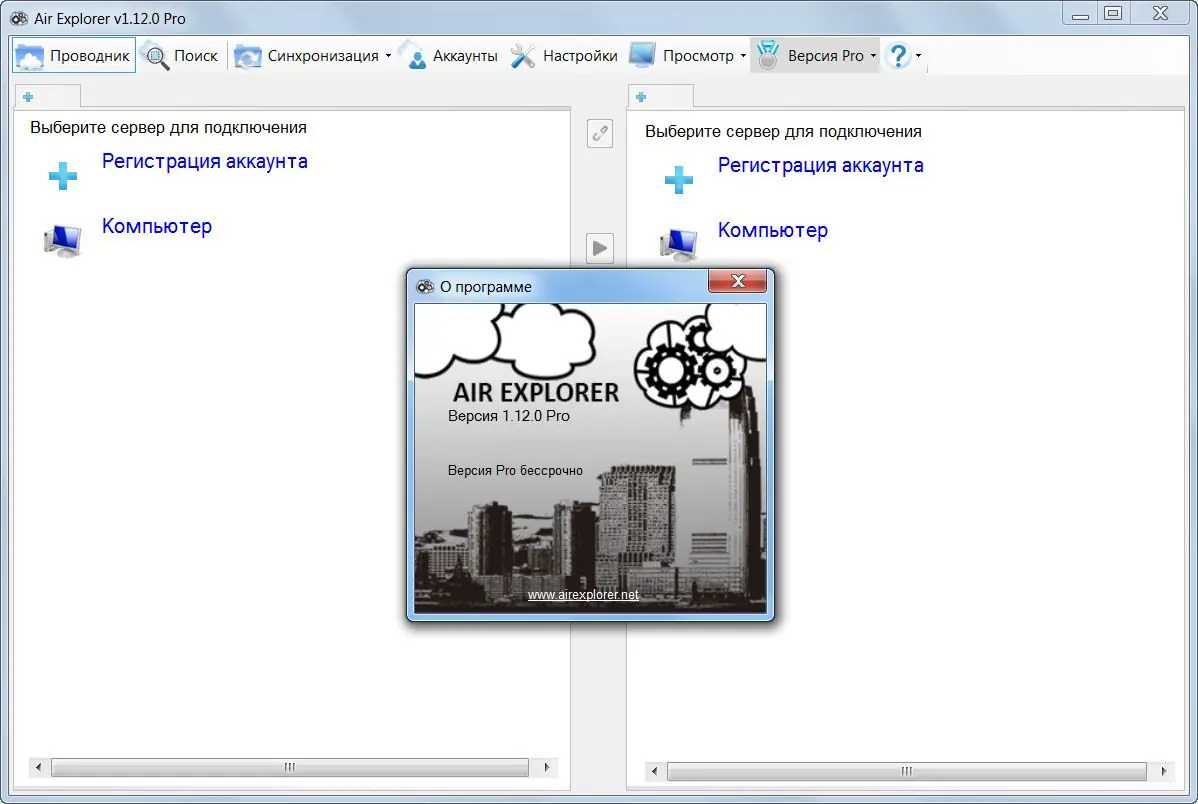
Task: Select Компьютер in the left pane
Action: pos(157,226)
